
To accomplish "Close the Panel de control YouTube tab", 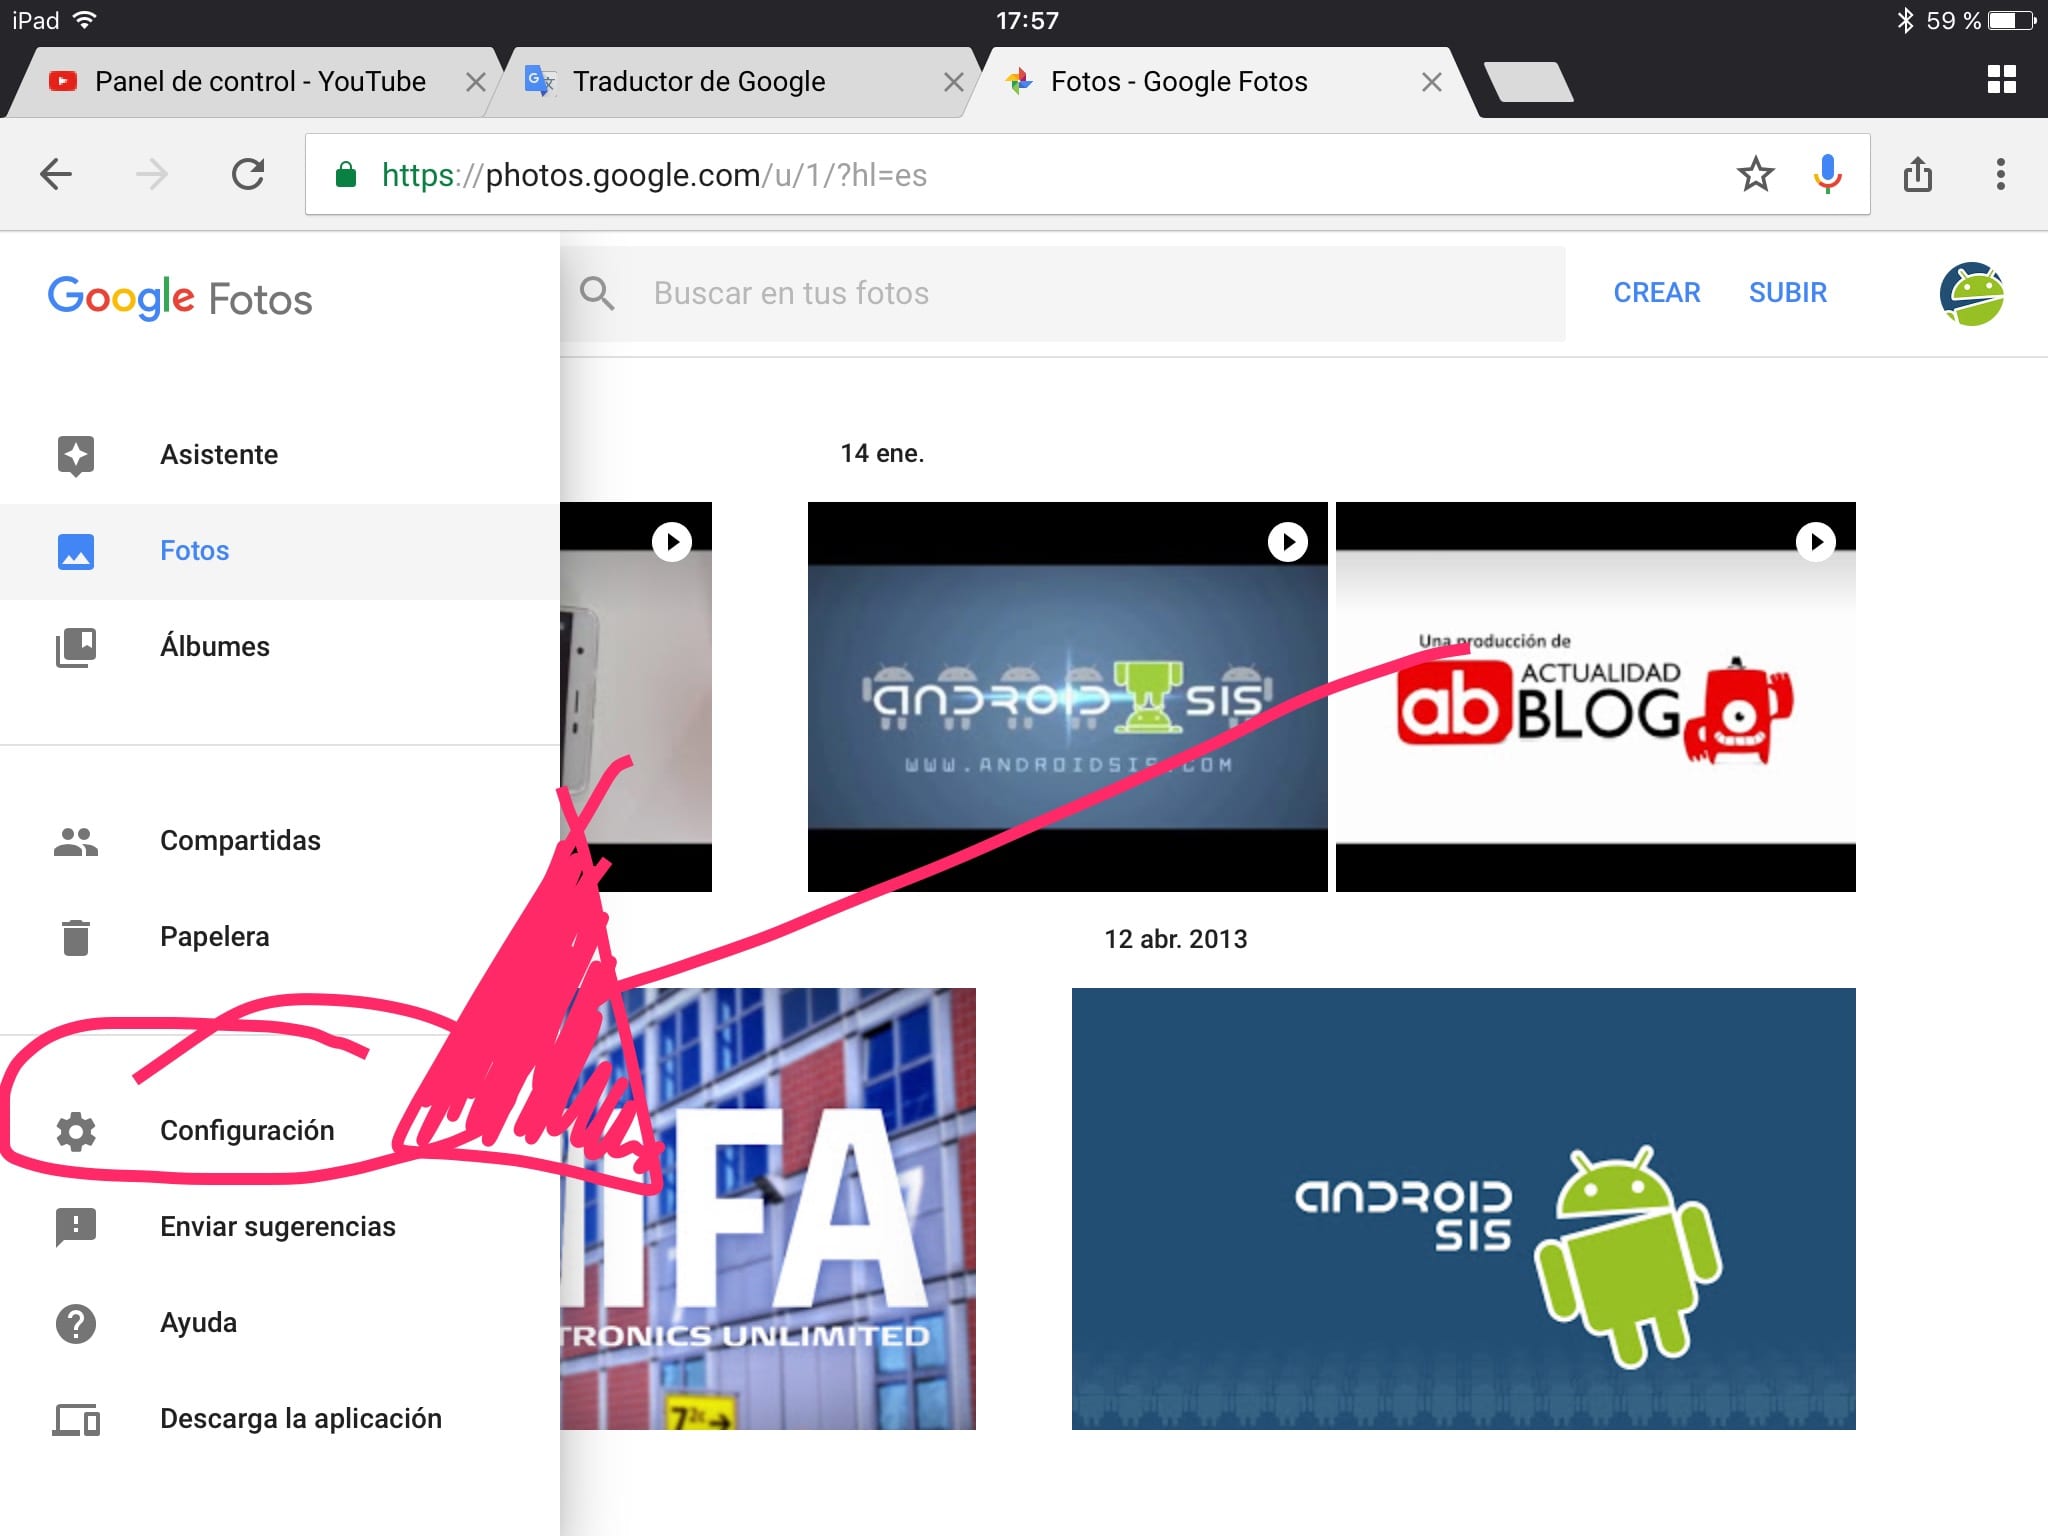I will 476,82.
